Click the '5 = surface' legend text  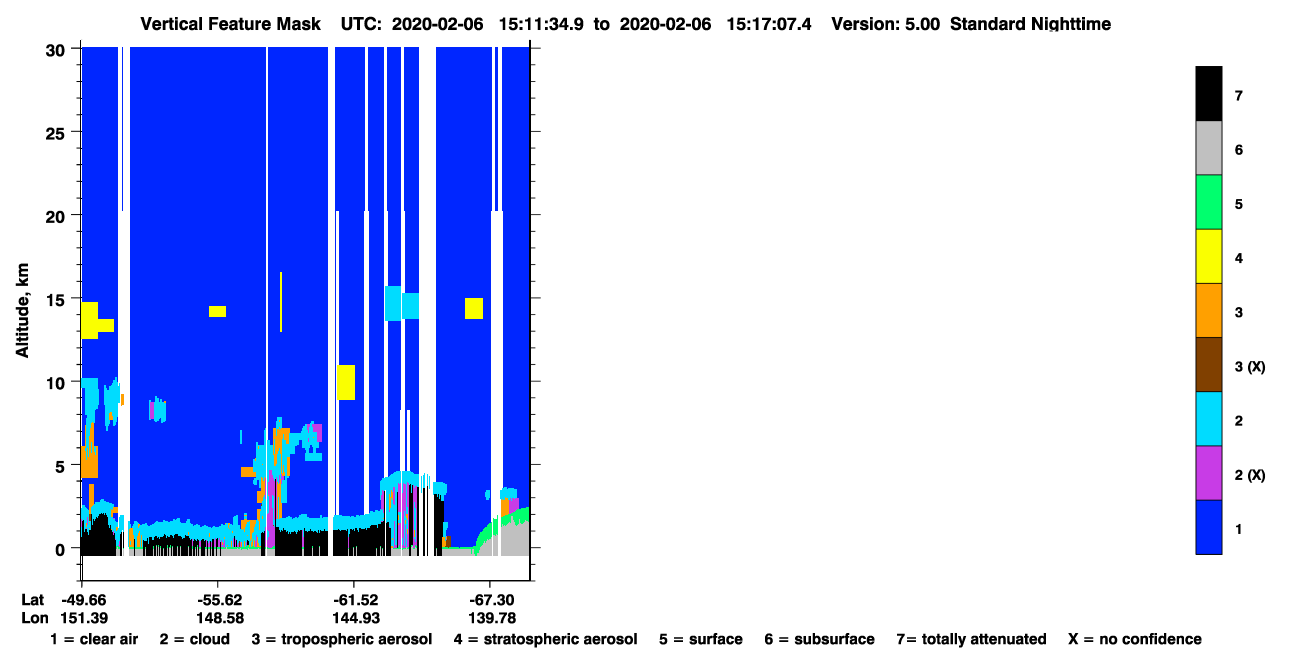[701, 639]
